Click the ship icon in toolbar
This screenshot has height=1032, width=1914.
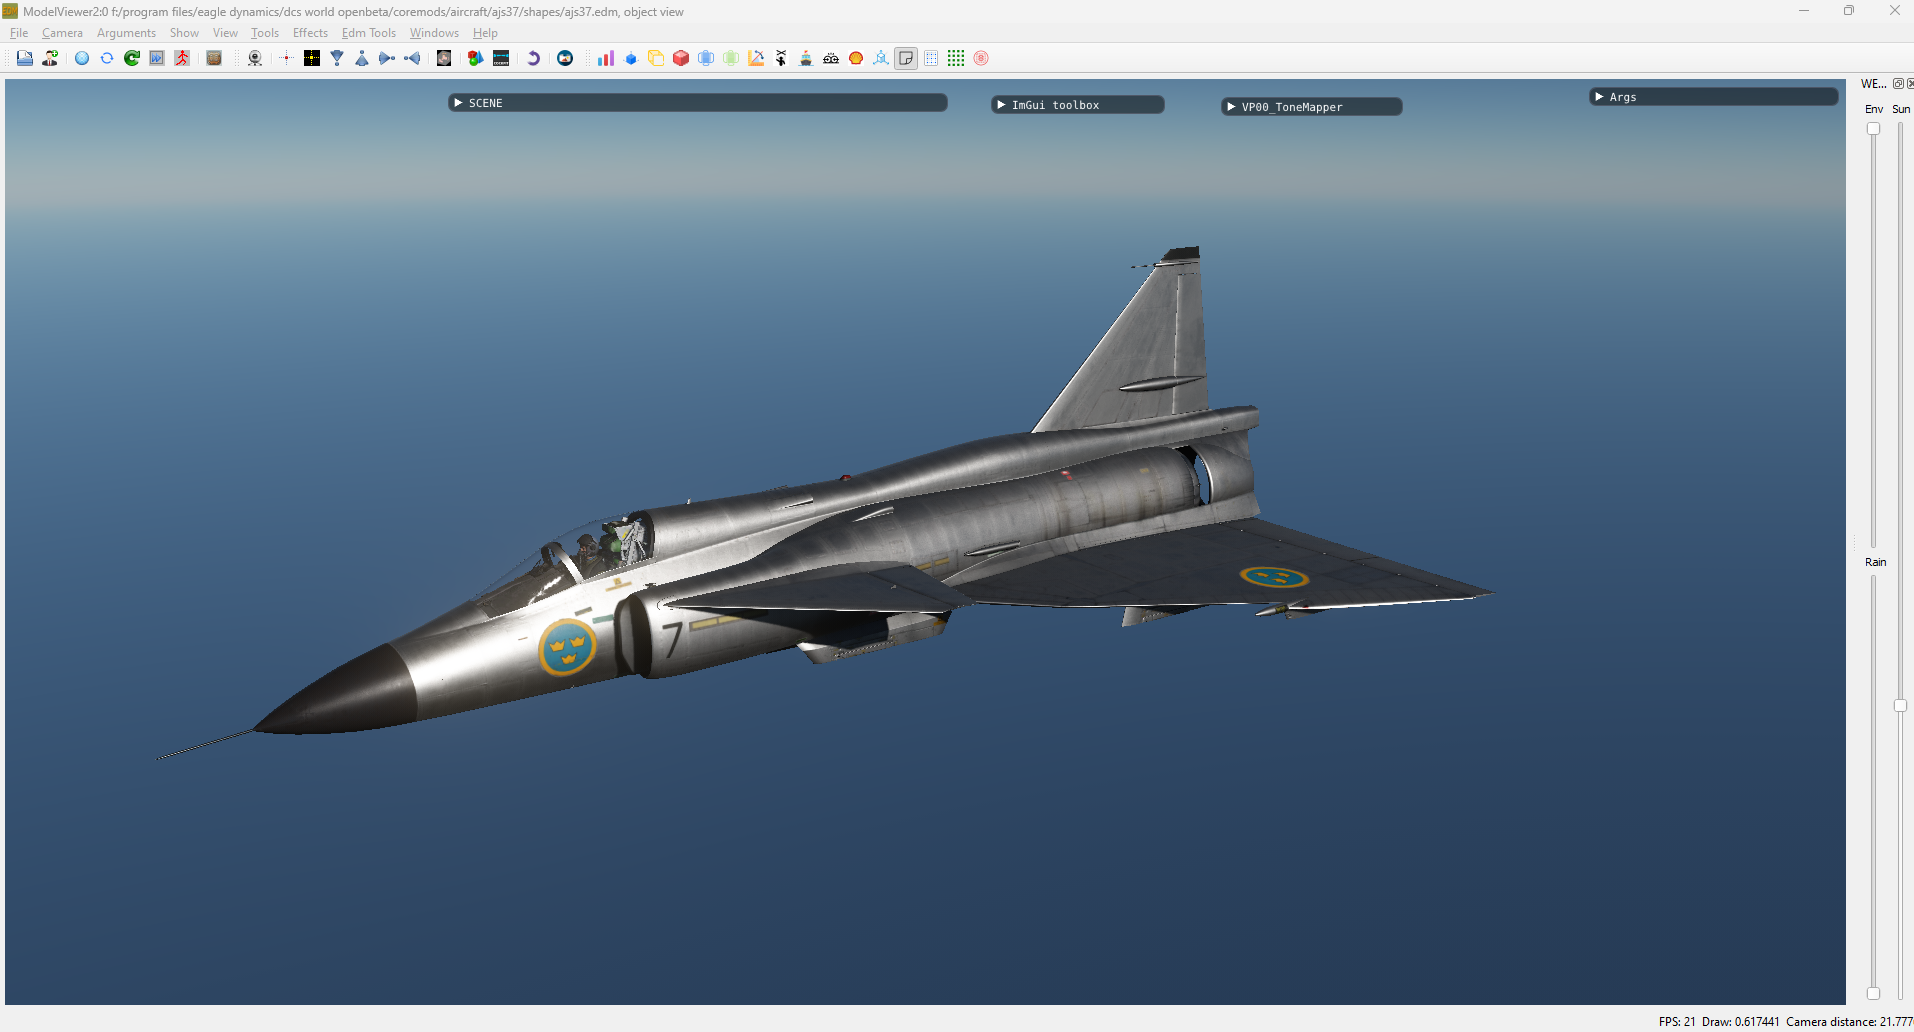point(806,58)
